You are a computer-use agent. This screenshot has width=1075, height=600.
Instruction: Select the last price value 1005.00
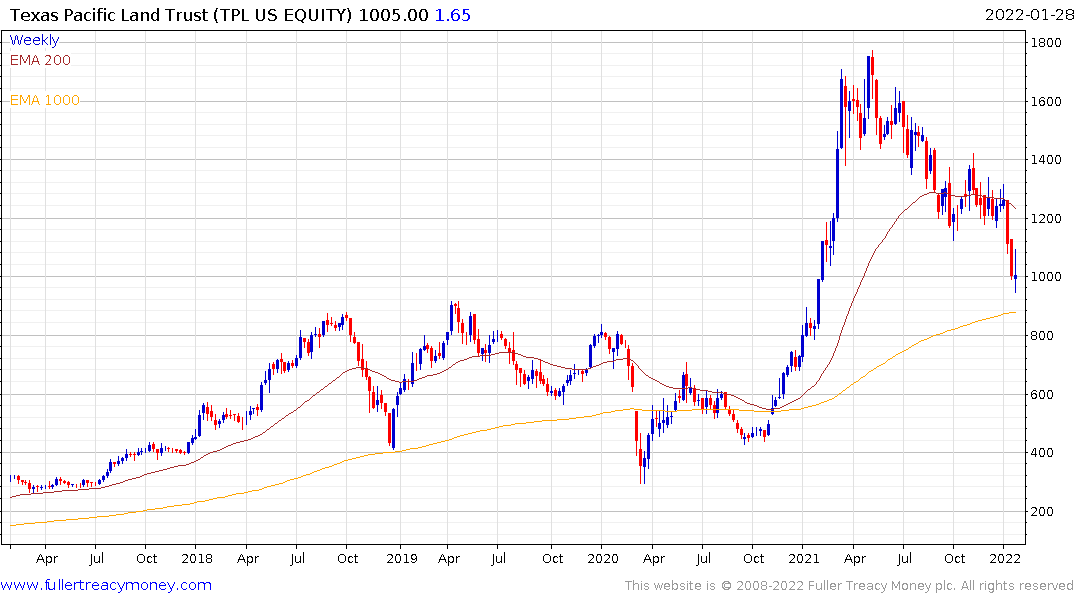point(394,15)
